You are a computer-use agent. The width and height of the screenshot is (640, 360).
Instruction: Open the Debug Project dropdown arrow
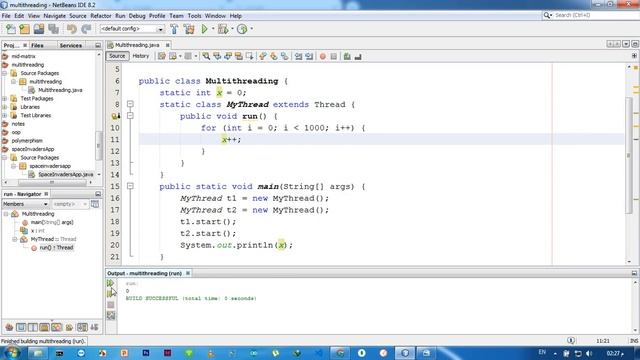tap(232, 29)
